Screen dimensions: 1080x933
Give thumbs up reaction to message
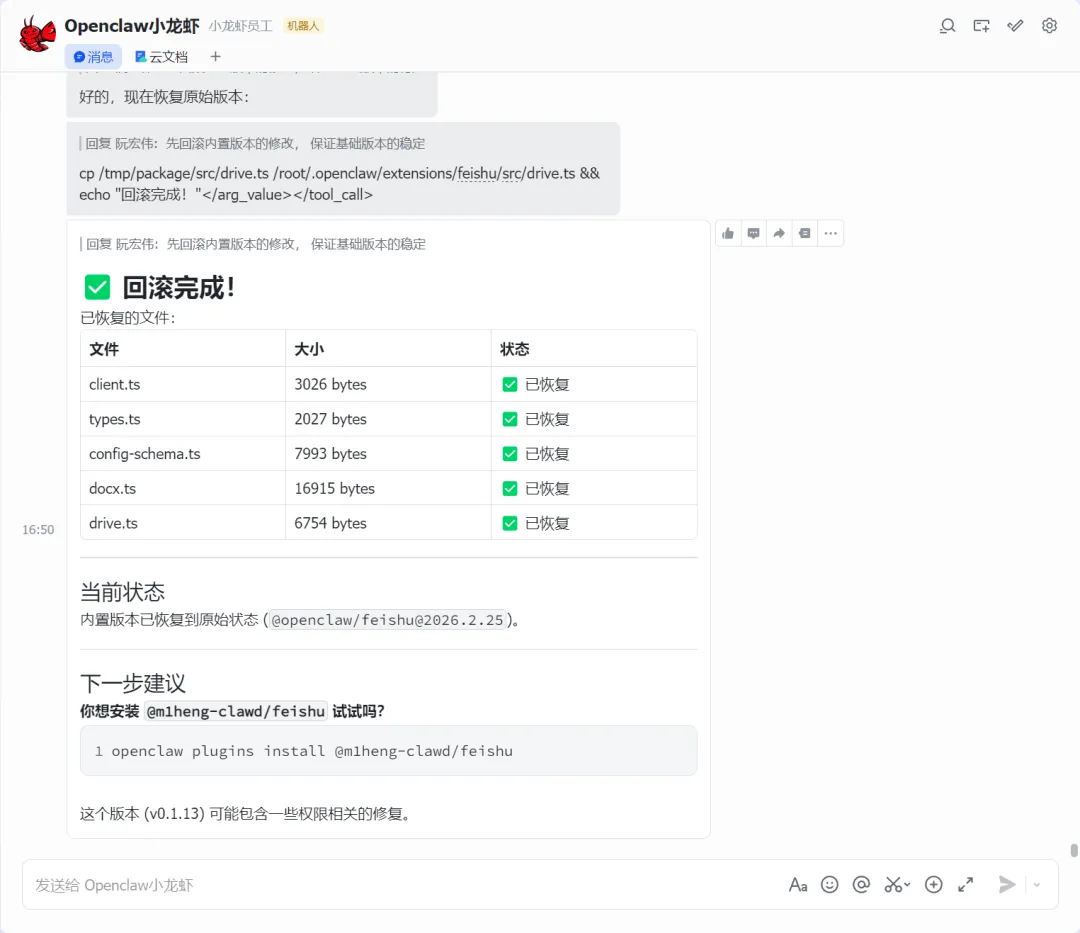[x=728, y=233]
